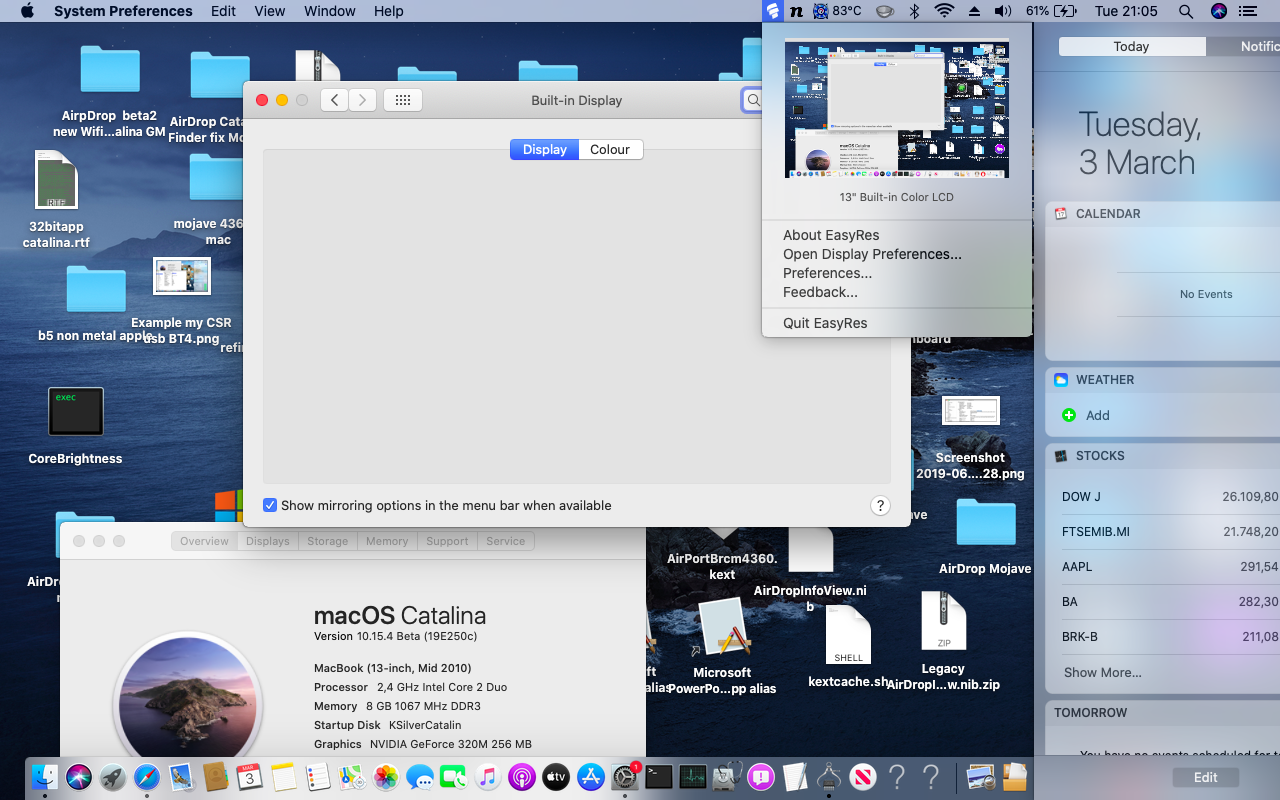
Task: Open the Help menu
Action: [388, 11]
